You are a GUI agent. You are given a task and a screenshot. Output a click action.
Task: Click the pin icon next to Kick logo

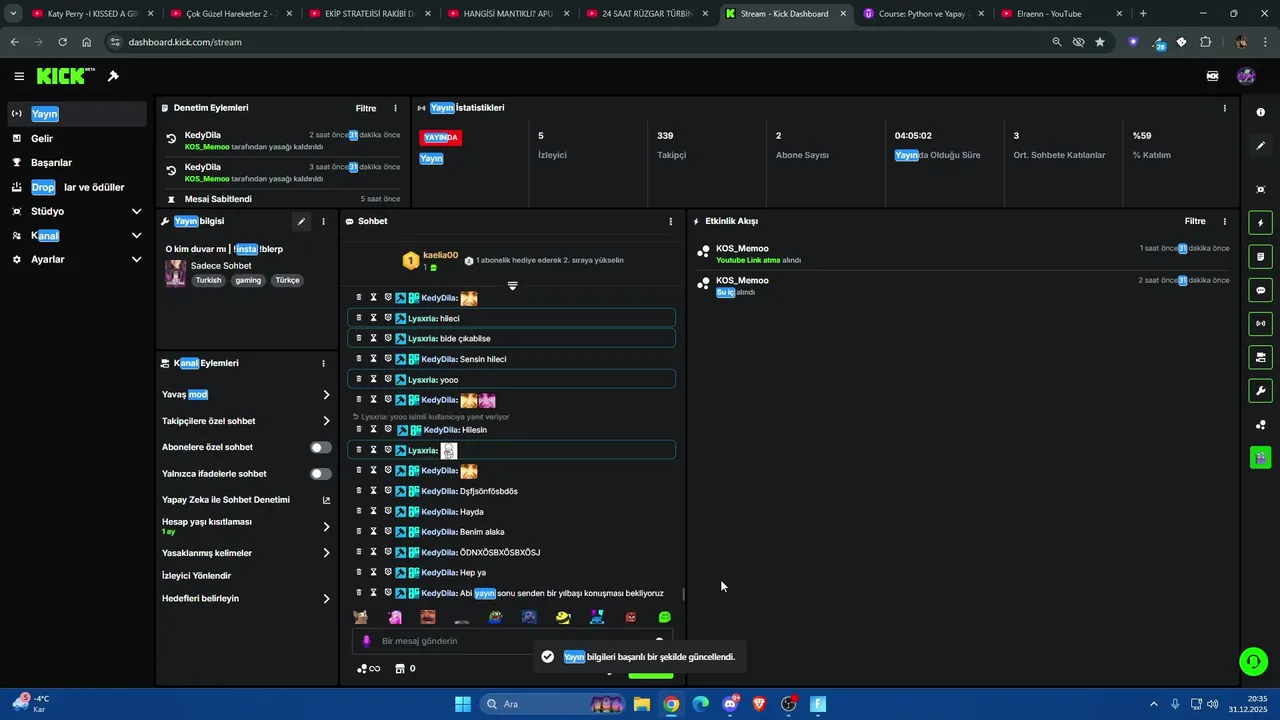(x=113, y=76)
